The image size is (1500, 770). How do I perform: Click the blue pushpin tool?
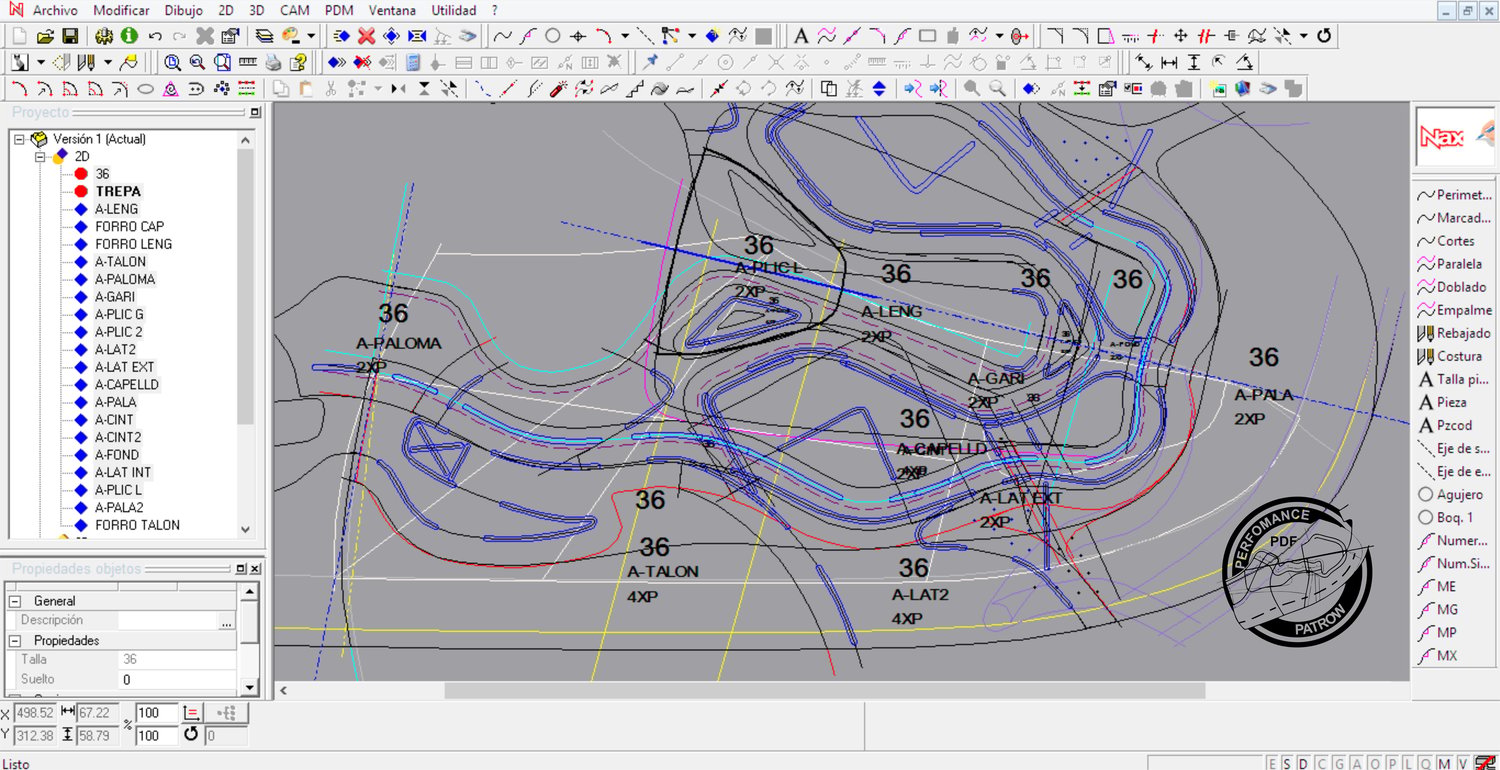[650, 62]
